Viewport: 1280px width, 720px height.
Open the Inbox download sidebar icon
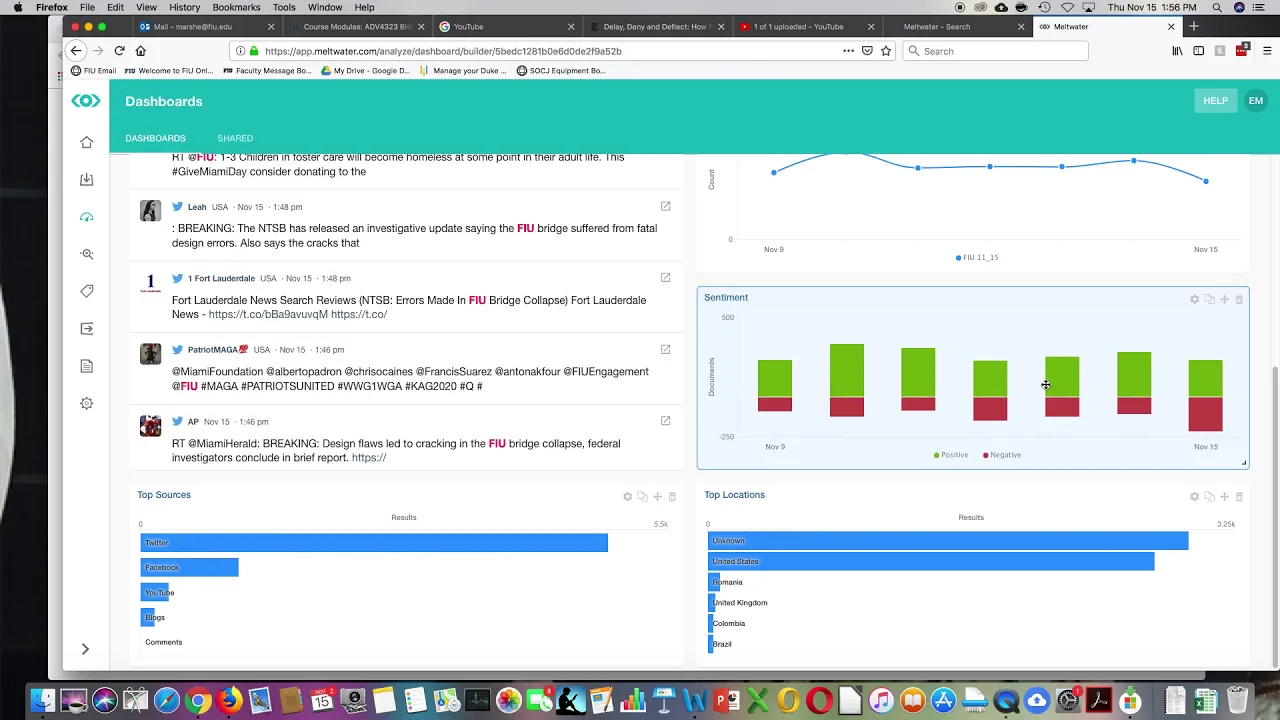click(x=86, y=179)
